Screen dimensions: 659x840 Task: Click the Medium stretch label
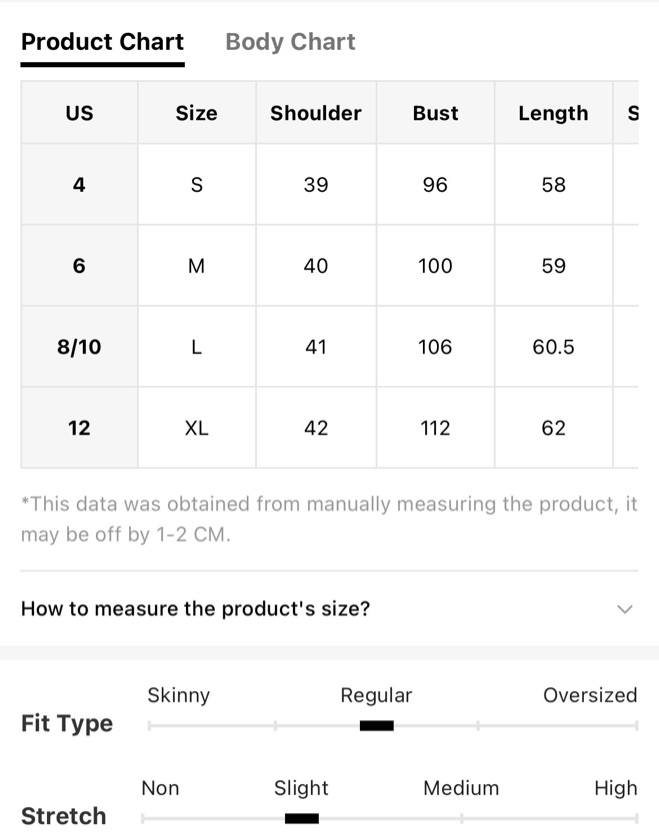coord(461,788)
